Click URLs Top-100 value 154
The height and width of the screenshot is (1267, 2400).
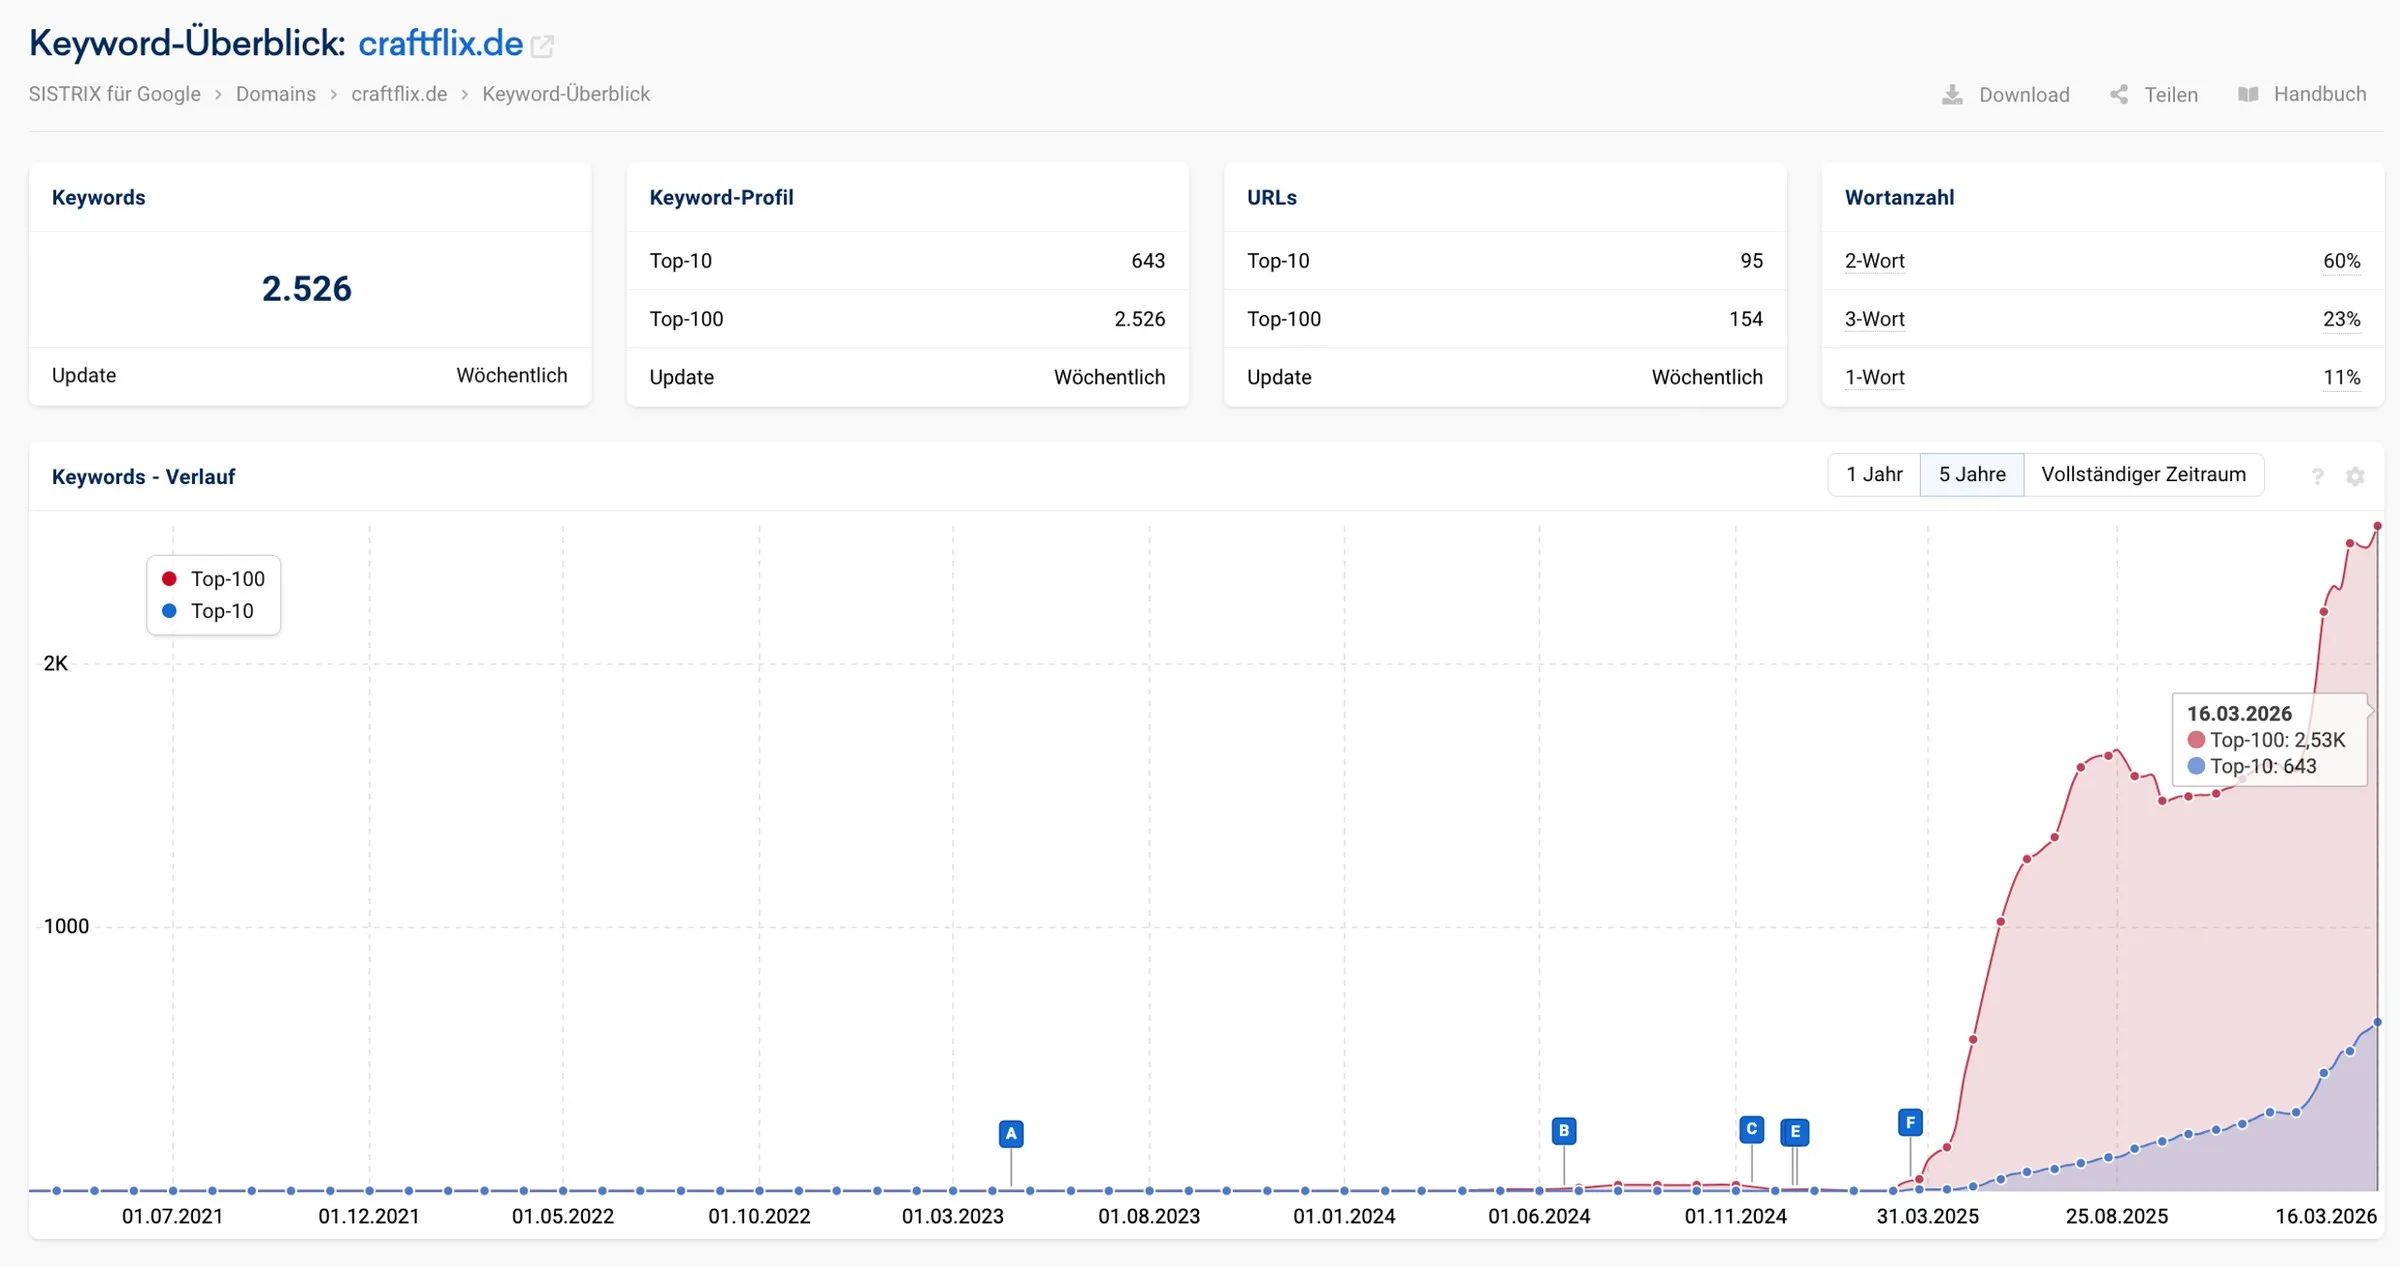tap(1746, 319)
